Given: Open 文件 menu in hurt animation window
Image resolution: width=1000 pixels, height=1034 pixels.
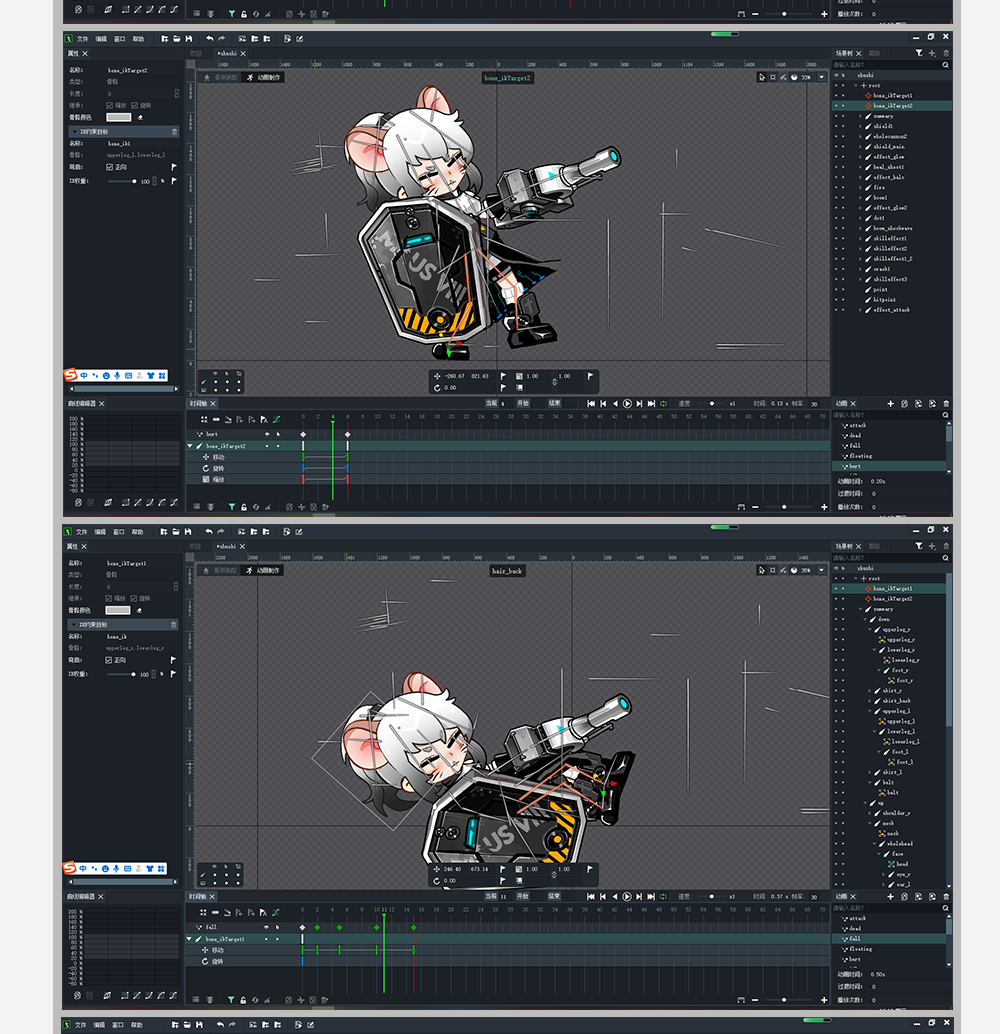Looking at the screenshot, I should [82, 39].
